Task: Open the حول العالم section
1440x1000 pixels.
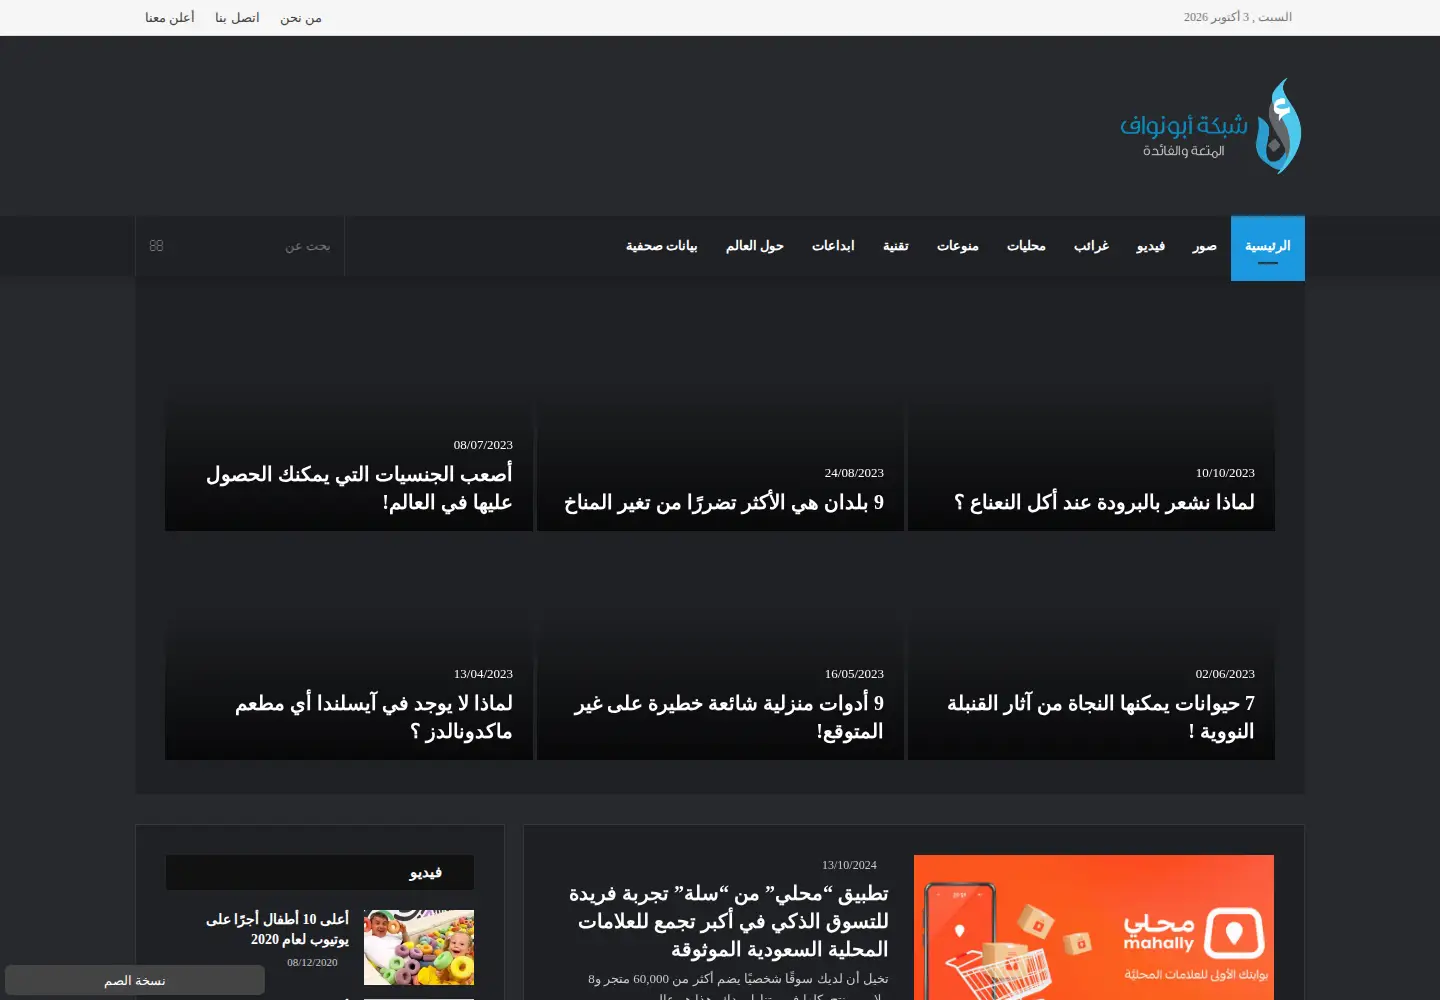Action: pos(754,246)
